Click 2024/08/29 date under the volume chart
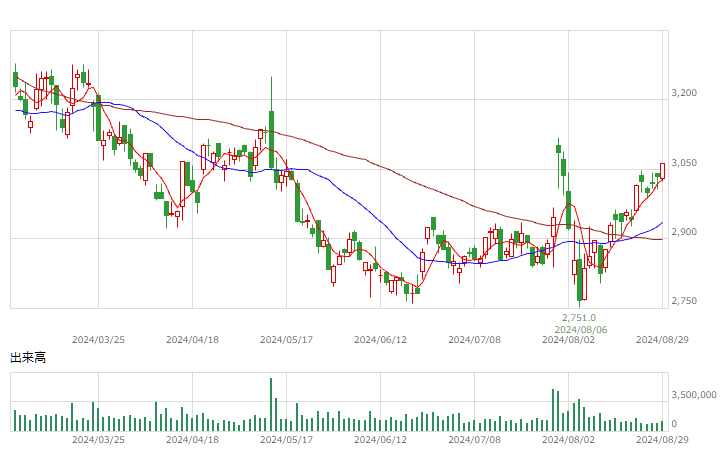 (662, 440)
